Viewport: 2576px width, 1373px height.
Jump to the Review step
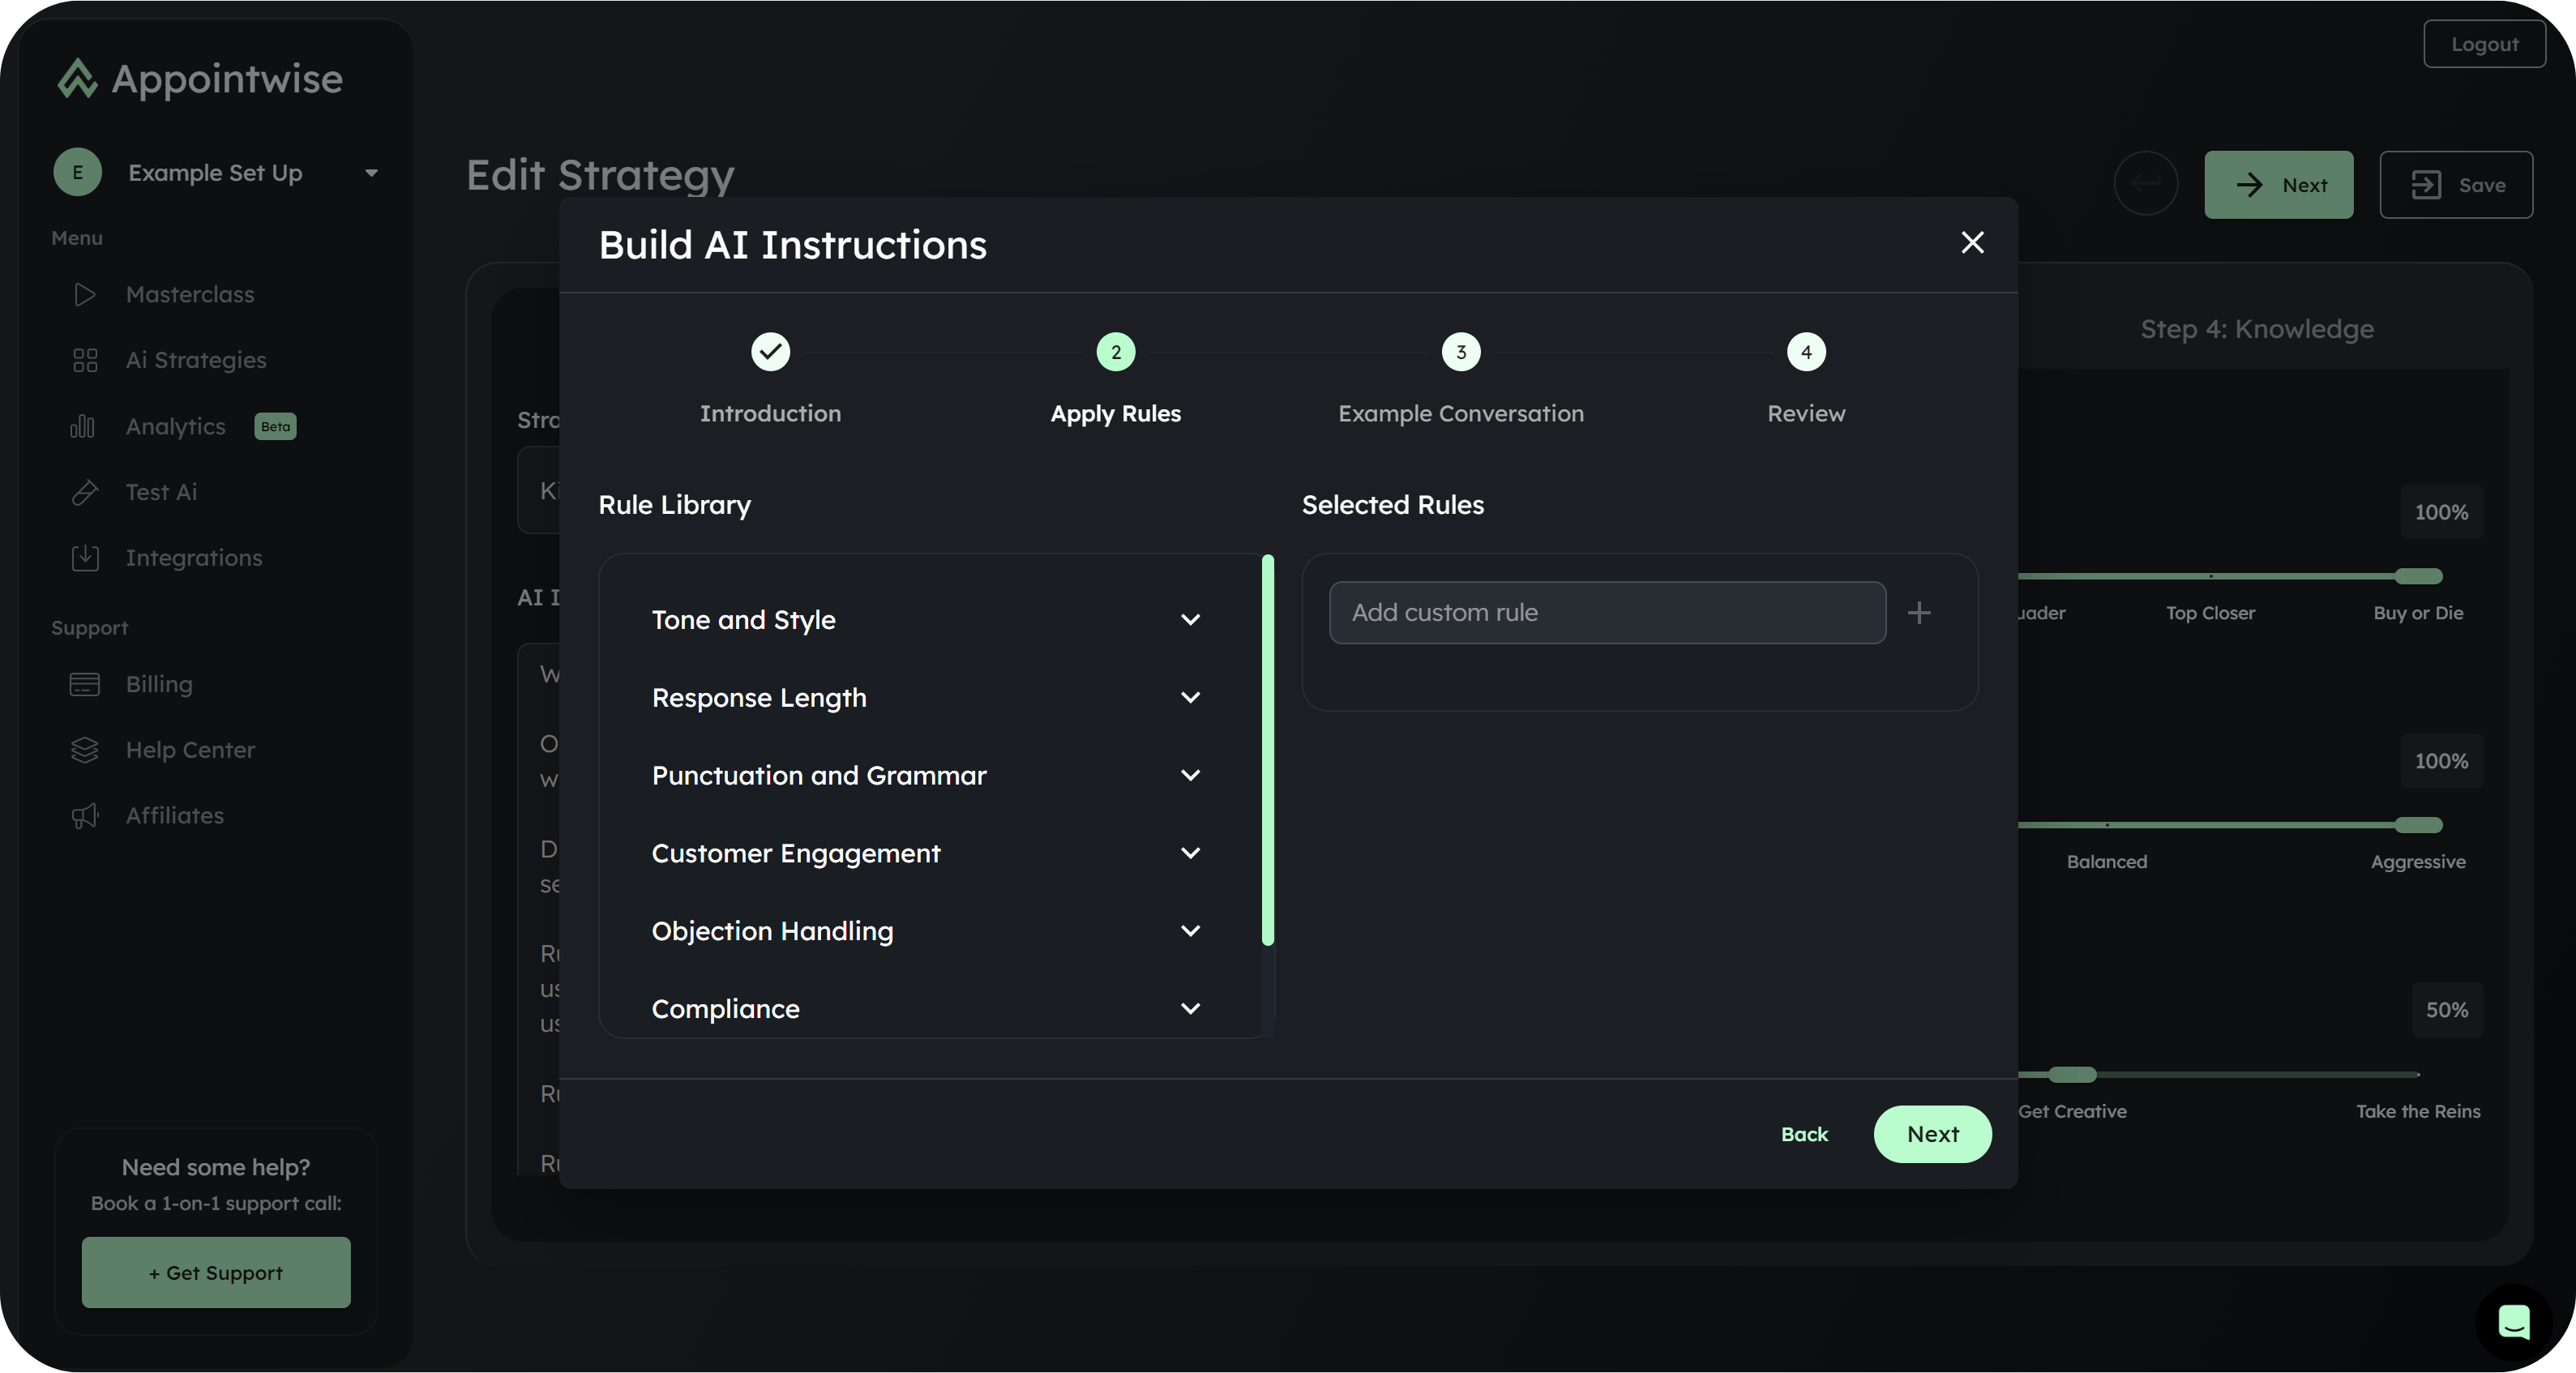pyautogui.click(x=1805, y=352)
